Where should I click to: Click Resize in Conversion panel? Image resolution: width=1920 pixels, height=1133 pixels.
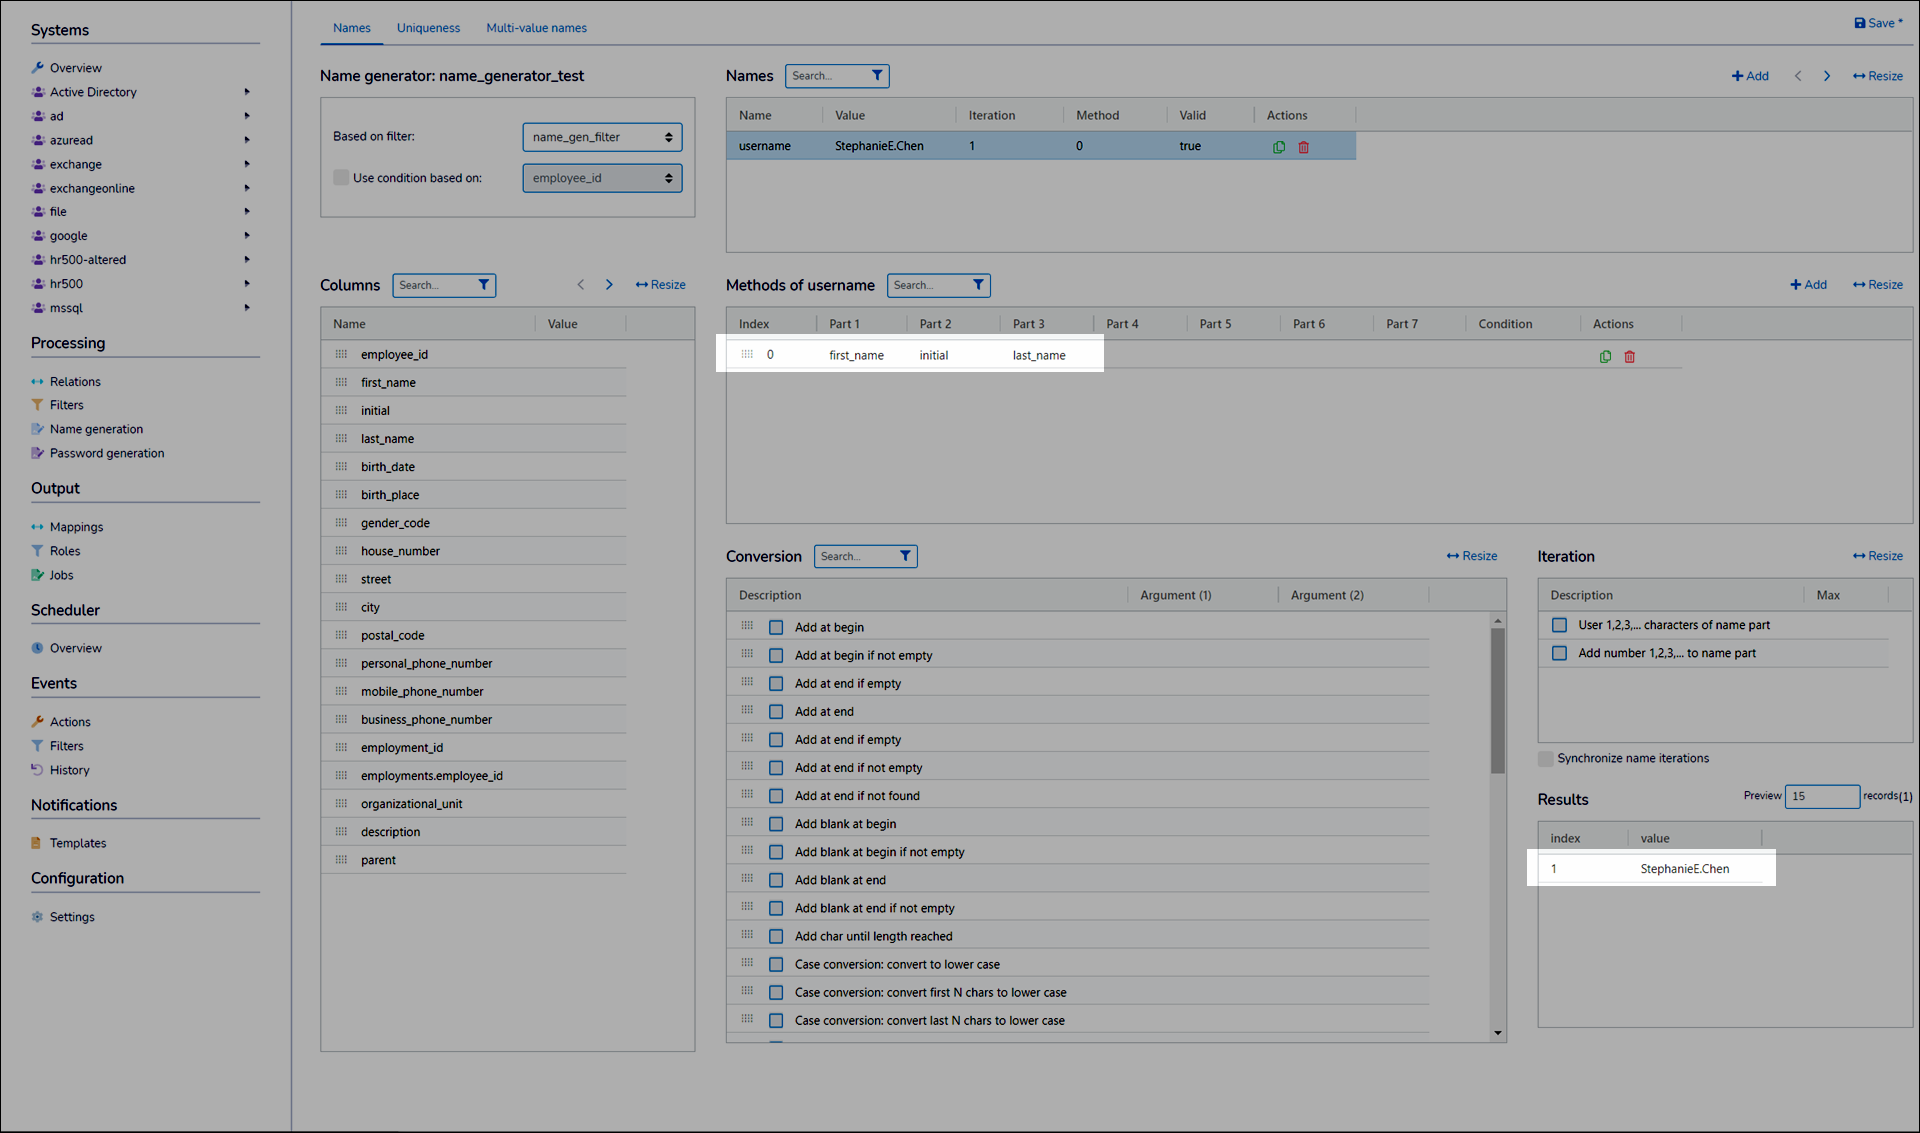1471,556
